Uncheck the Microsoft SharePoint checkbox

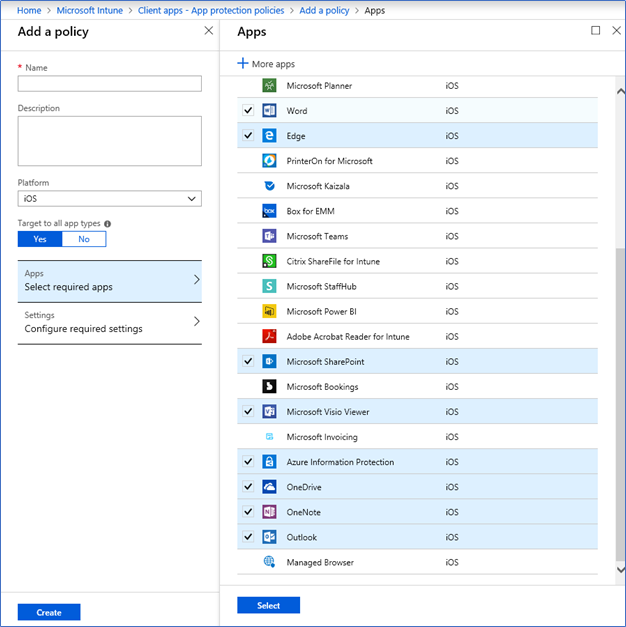(248, 361)
